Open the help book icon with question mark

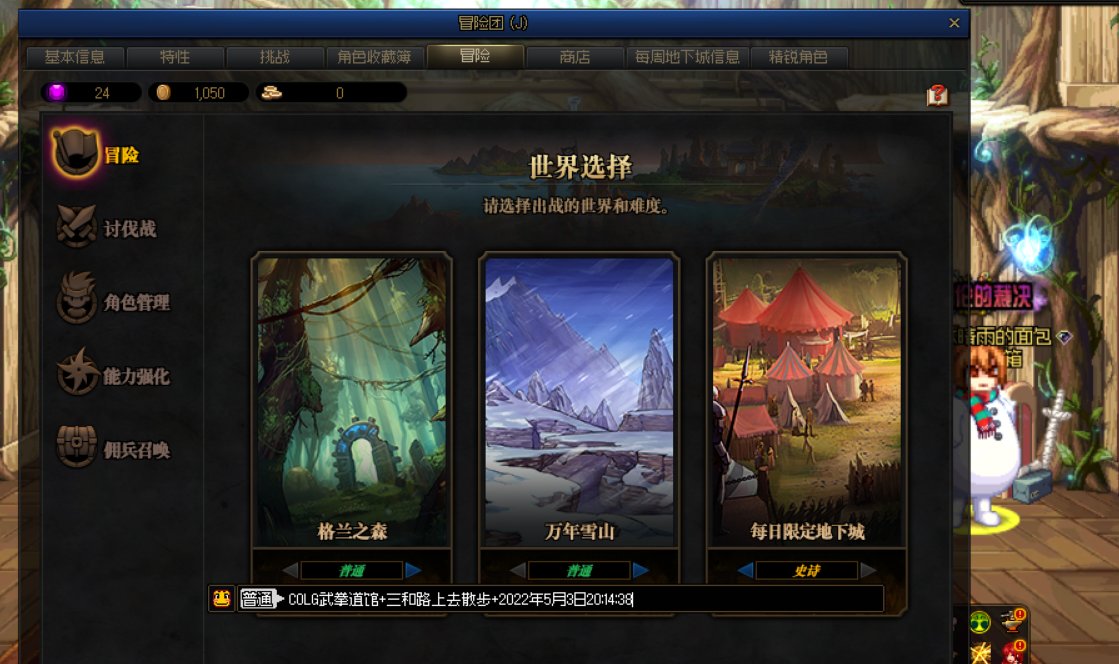pyautogui.click(x=937, y=94)
